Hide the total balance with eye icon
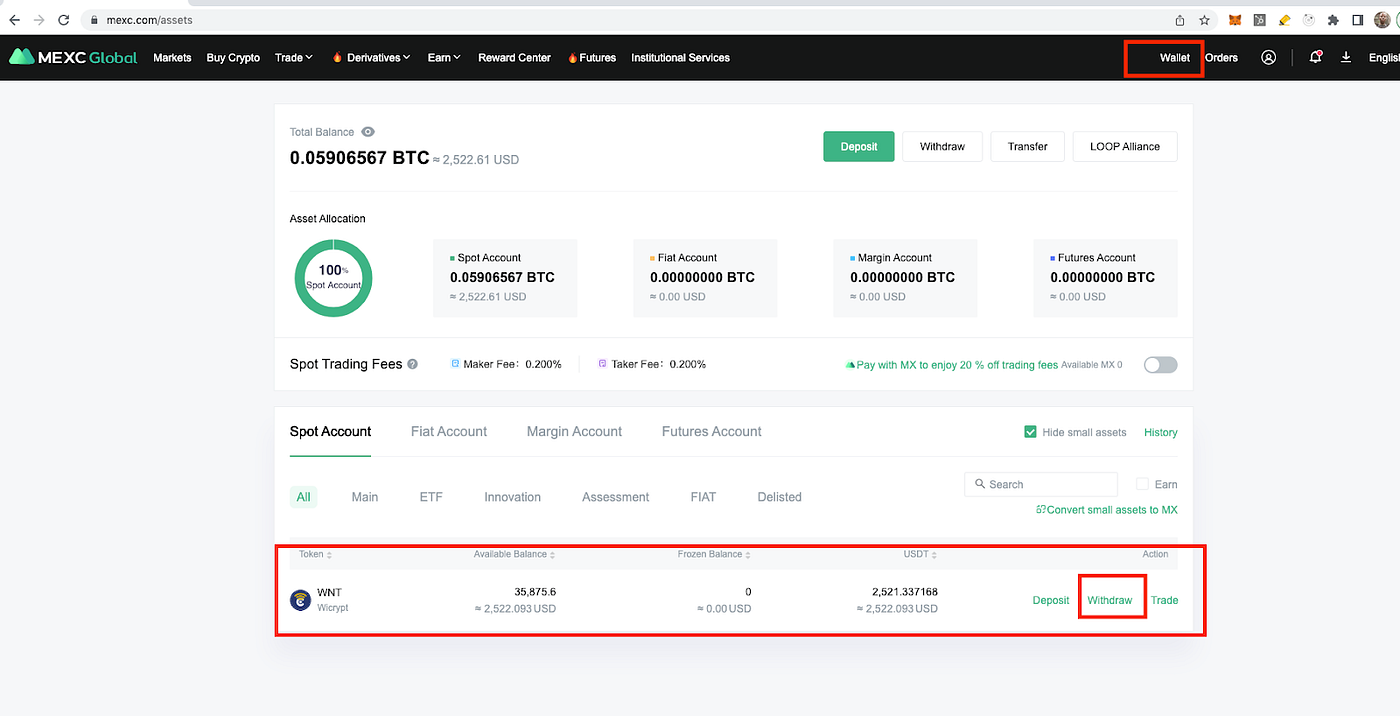 tap(368, 132)
